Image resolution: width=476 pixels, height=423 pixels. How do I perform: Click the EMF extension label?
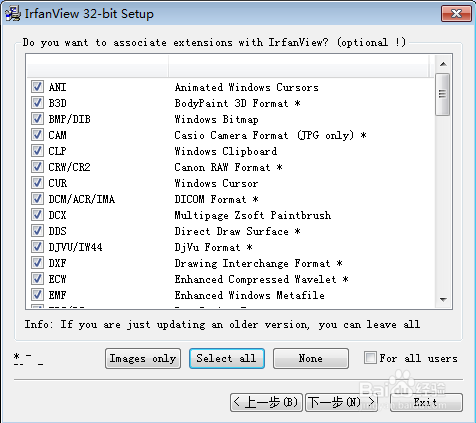click(57, 295)
